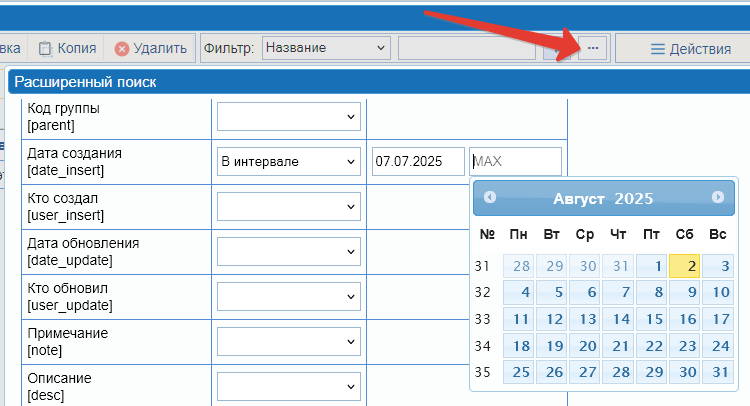Select August 21 in the calendar
Viewport: 750px width, 406px height.
(618, 346)
